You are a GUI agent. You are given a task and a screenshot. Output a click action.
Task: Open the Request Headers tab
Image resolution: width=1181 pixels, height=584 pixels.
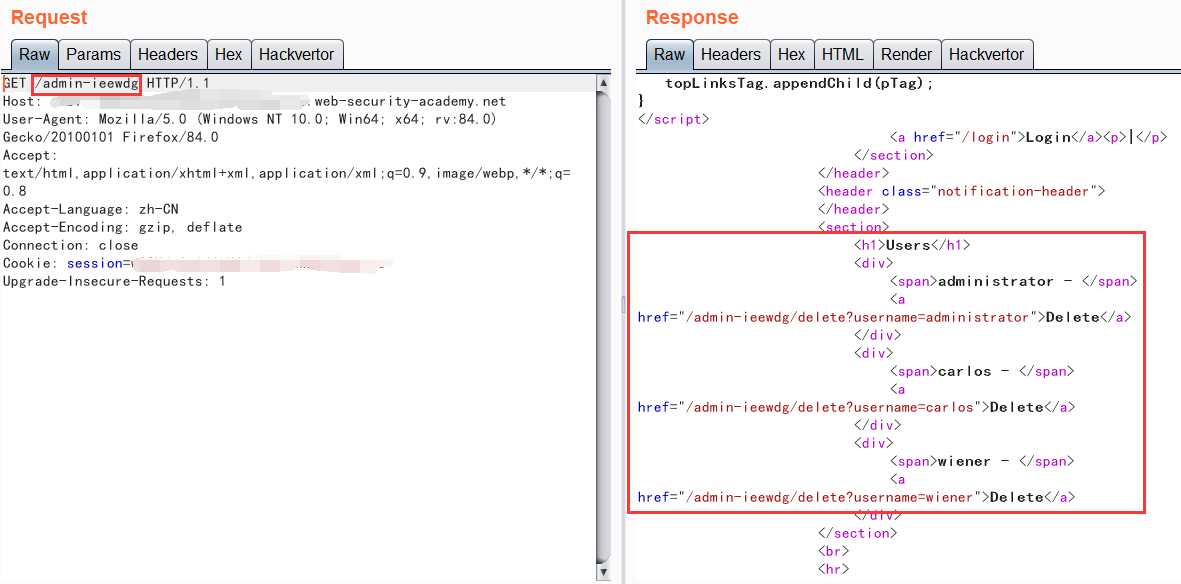click(168, 55)
